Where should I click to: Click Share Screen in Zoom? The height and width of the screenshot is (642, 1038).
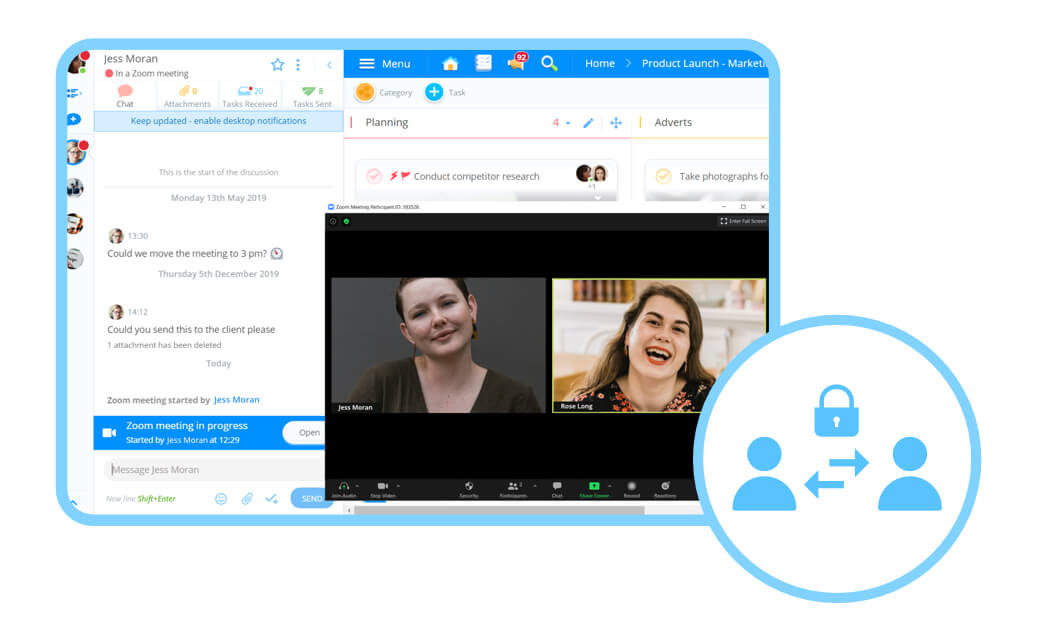(594, 489)
